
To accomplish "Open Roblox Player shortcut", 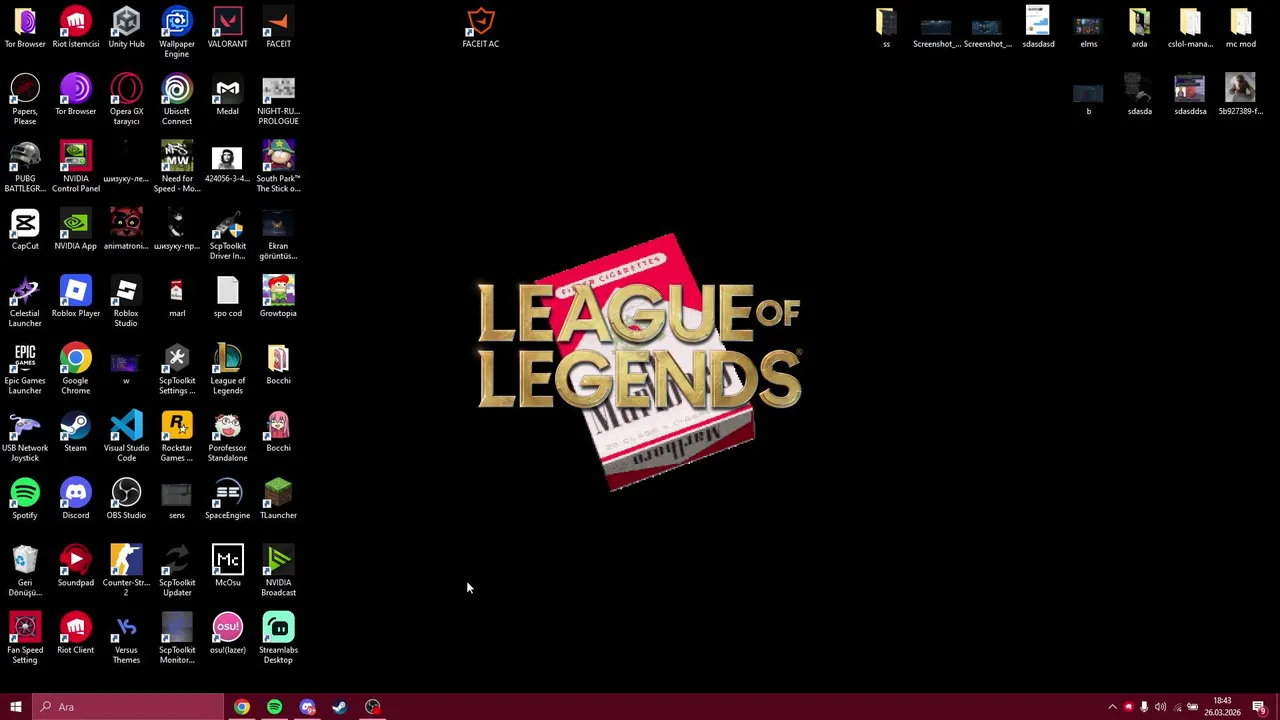I will click(76, 297).
